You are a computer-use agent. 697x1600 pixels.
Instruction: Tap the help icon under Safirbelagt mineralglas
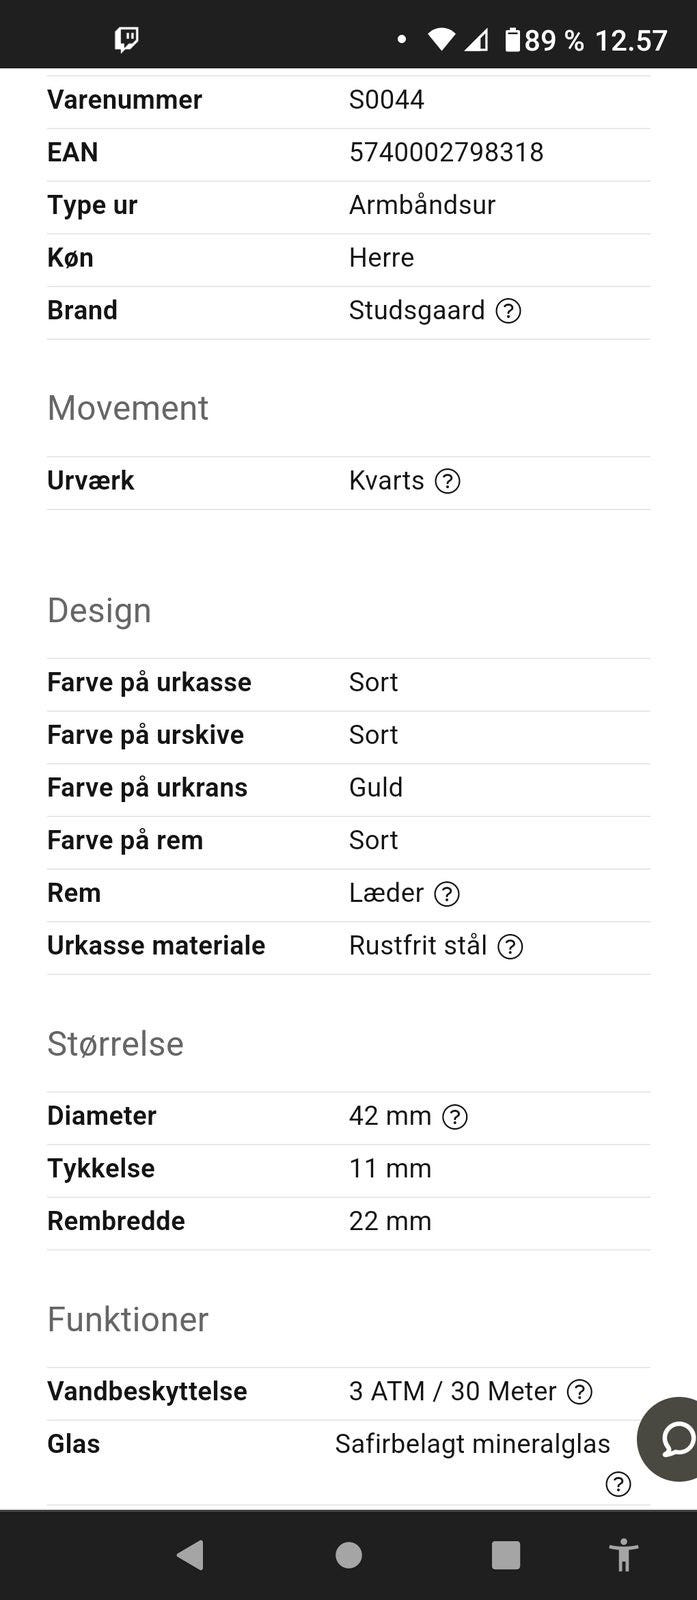click(x=618, y=1484)
